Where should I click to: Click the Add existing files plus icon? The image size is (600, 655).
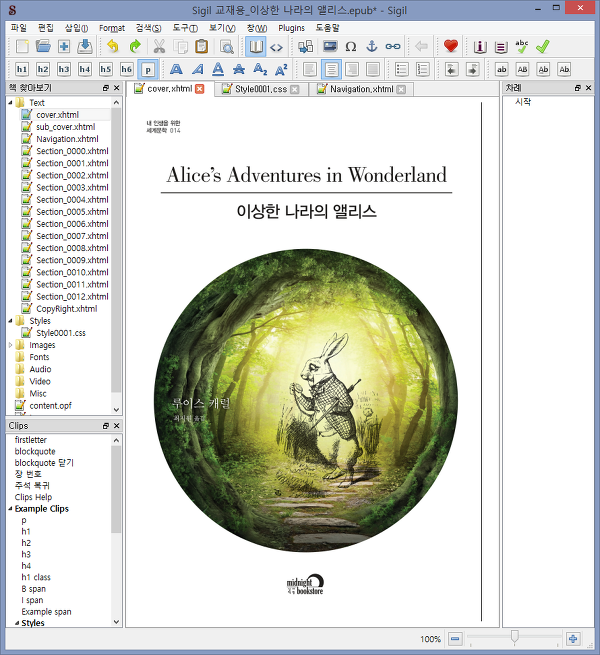click(64, 46)
